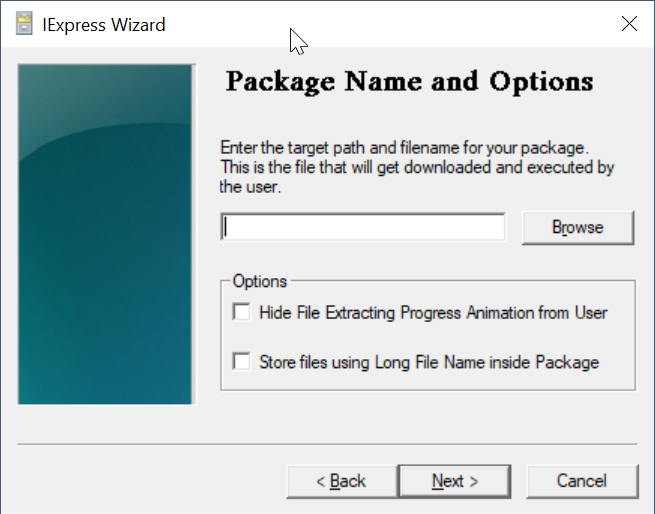
Task: Go to the previous step with Back
Action: (342, 481)
